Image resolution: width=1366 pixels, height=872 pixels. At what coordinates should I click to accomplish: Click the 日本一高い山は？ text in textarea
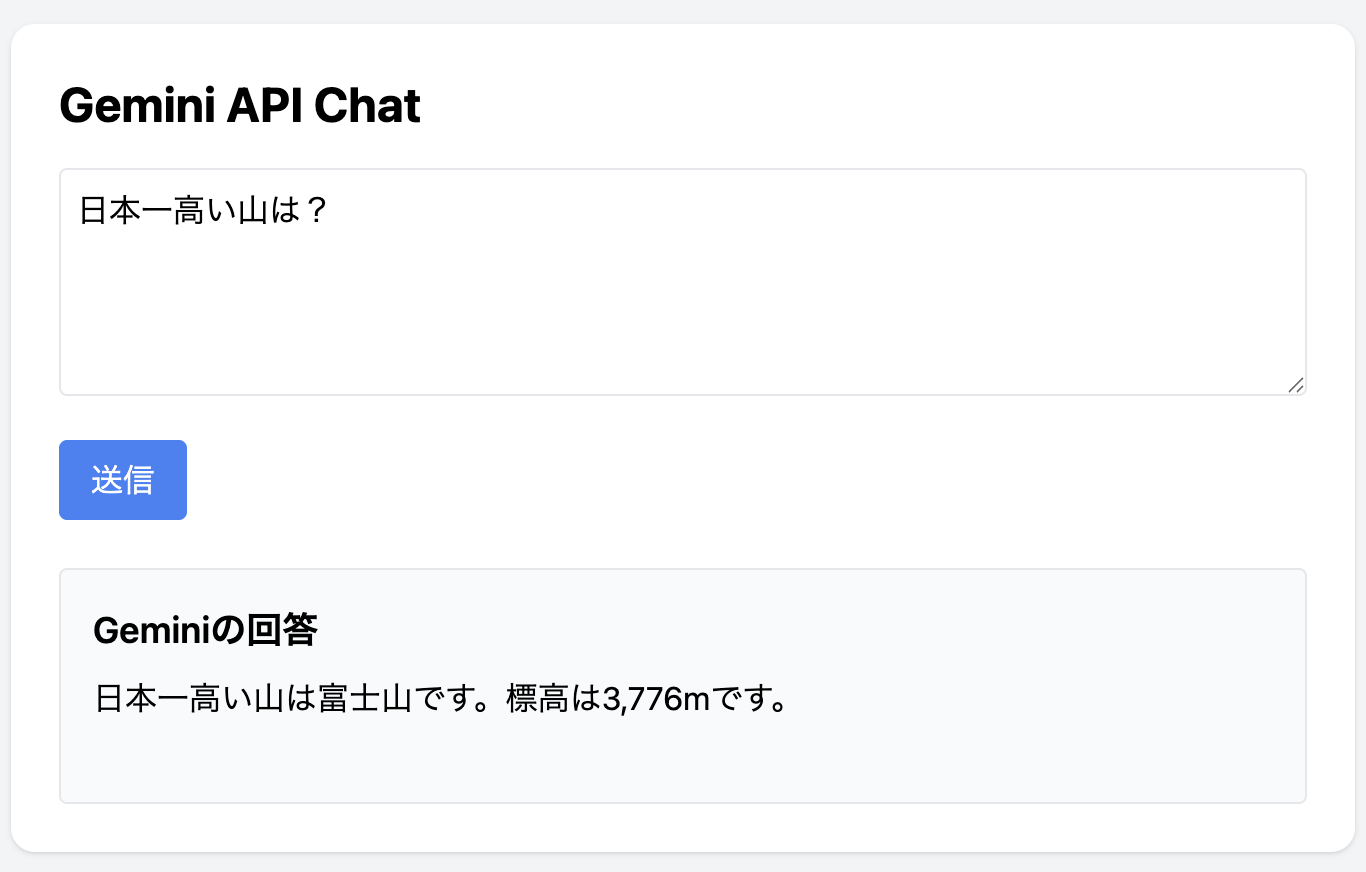tap(204, 211)
